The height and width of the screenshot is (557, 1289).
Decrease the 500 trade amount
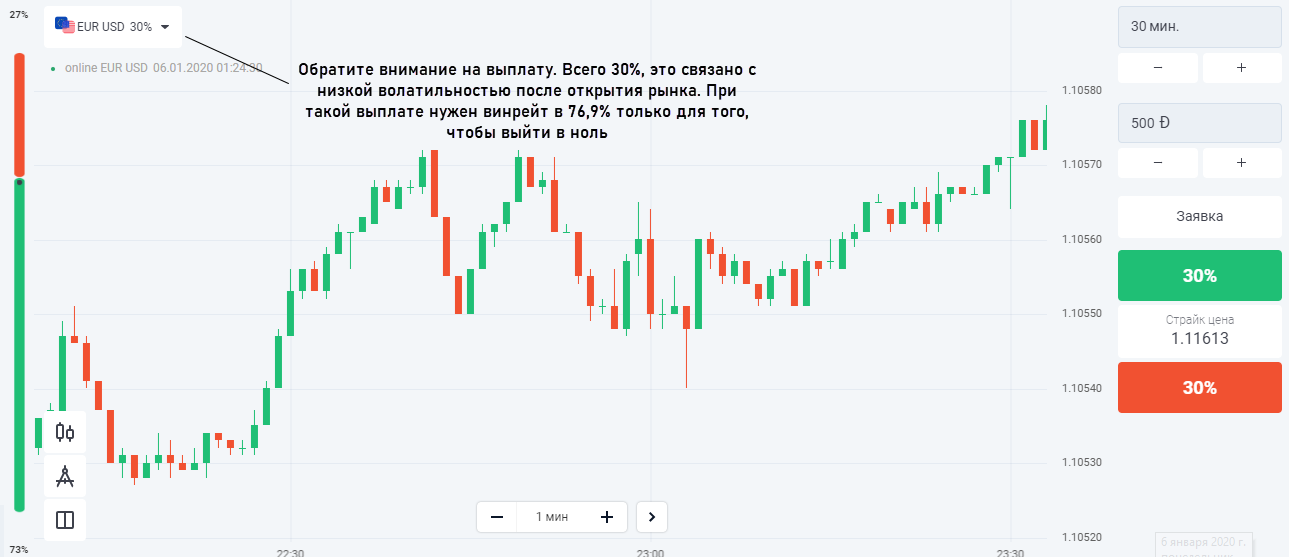[1157, 162]
